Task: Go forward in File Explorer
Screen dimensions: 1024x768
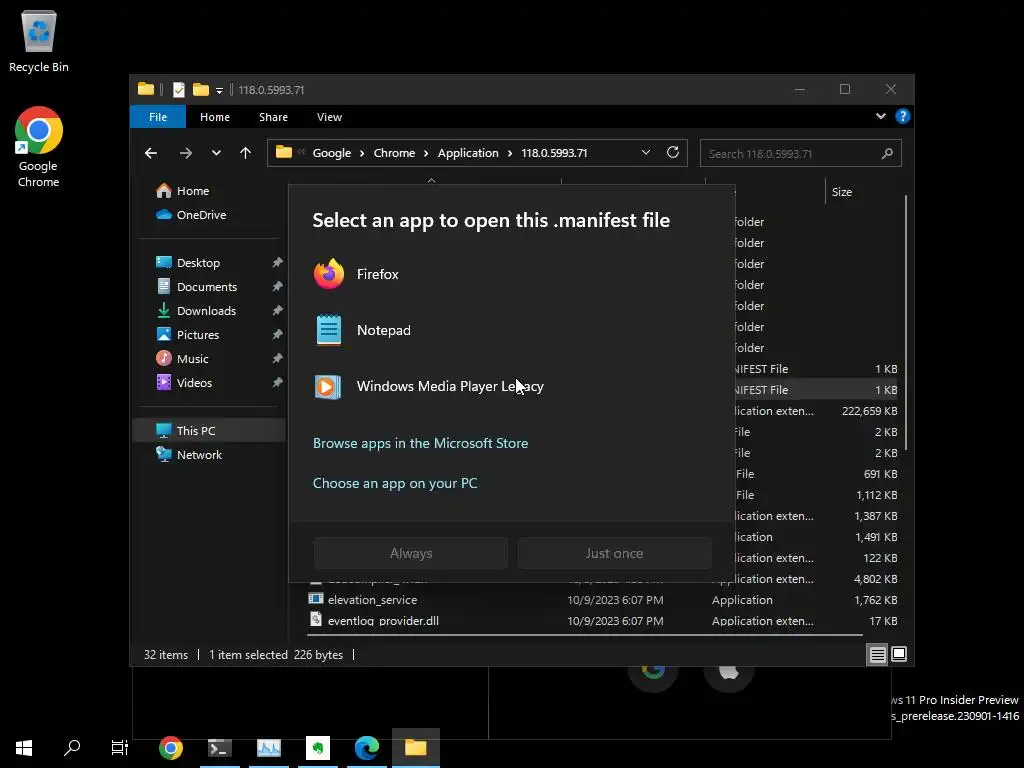Action: pyautogui.click(x=186, y=153)
